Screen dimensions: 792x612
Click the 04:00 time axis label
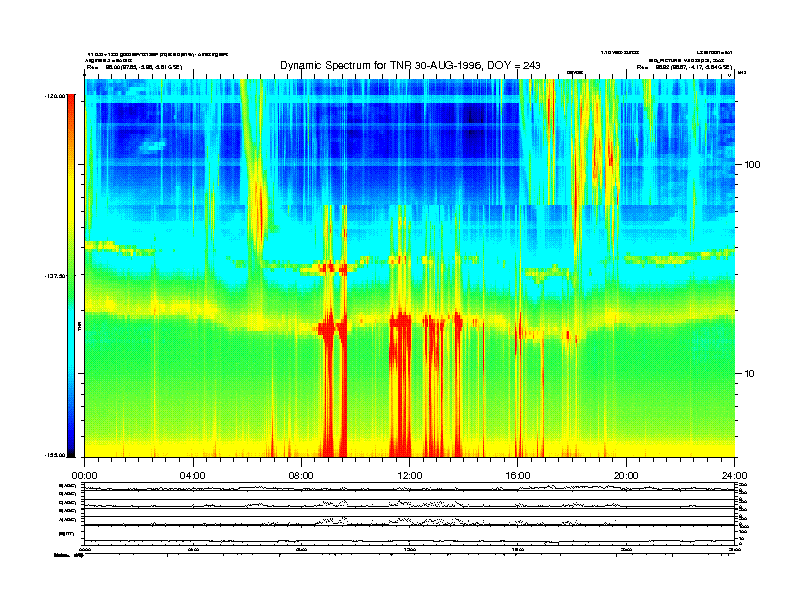[193, 476]
